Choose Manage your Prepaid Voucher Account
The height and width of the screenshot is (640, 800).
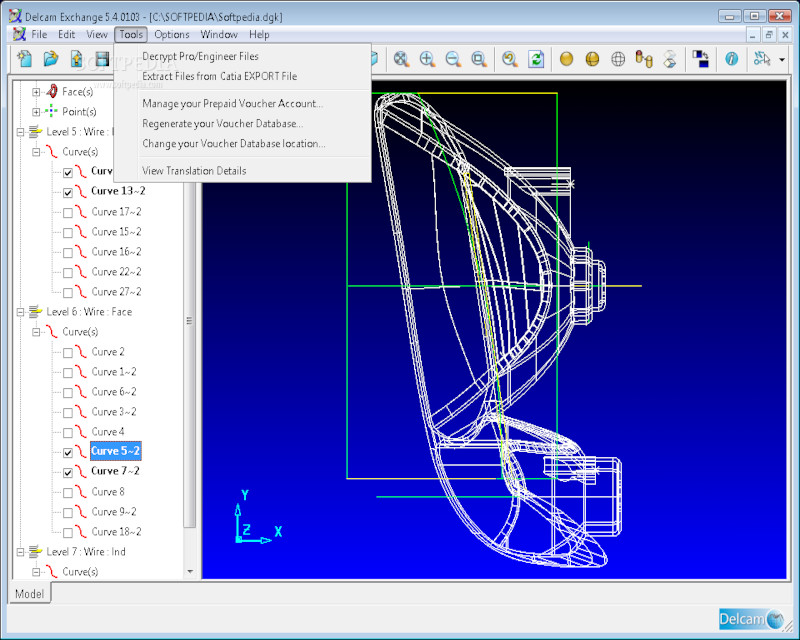[x=242, y=104]
